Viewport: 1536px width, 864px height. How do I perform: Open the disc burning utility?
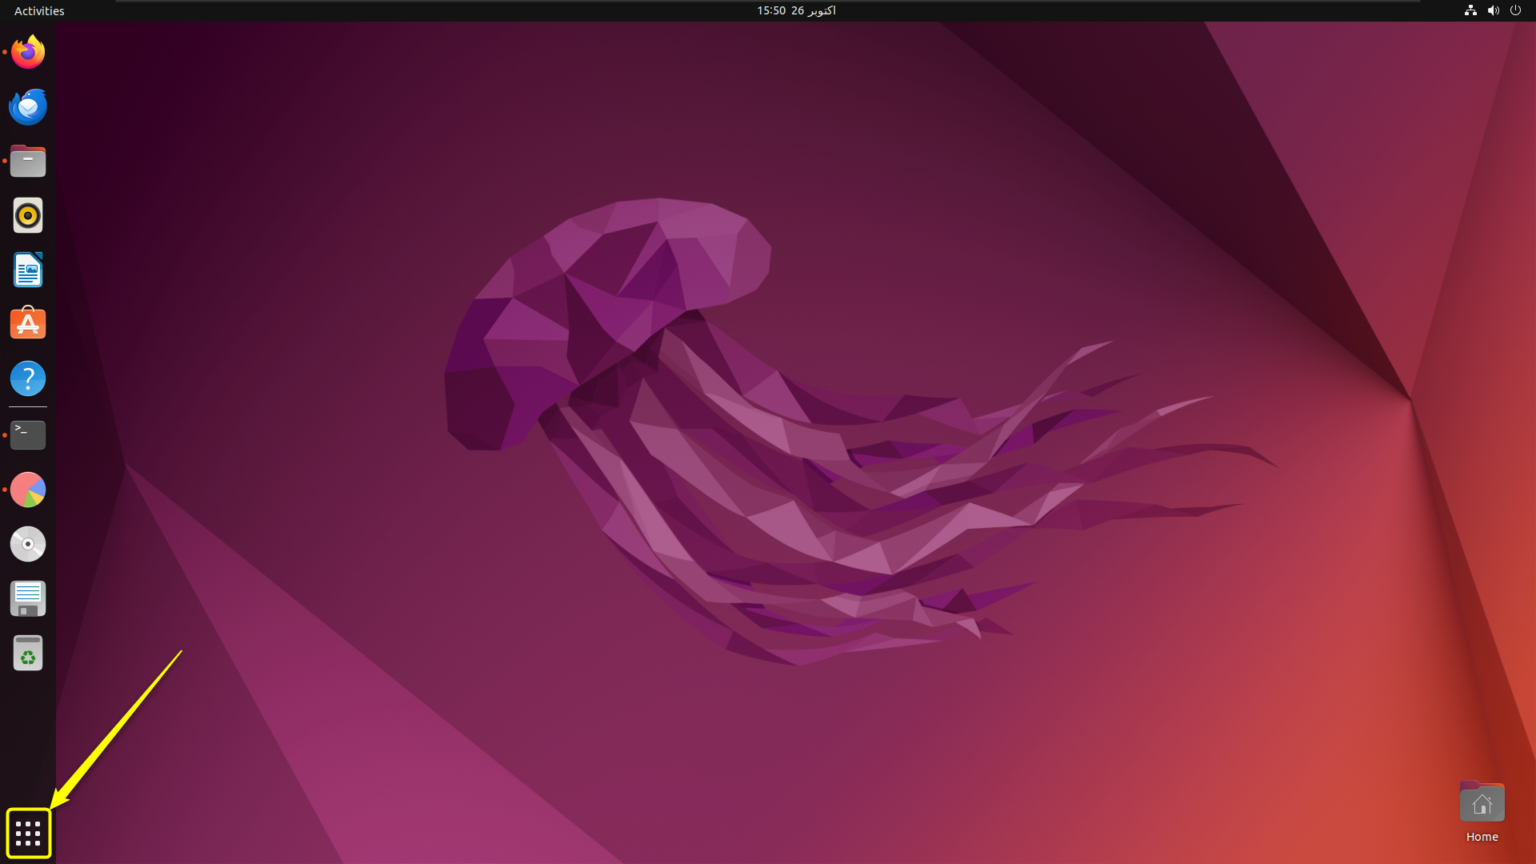27,543
